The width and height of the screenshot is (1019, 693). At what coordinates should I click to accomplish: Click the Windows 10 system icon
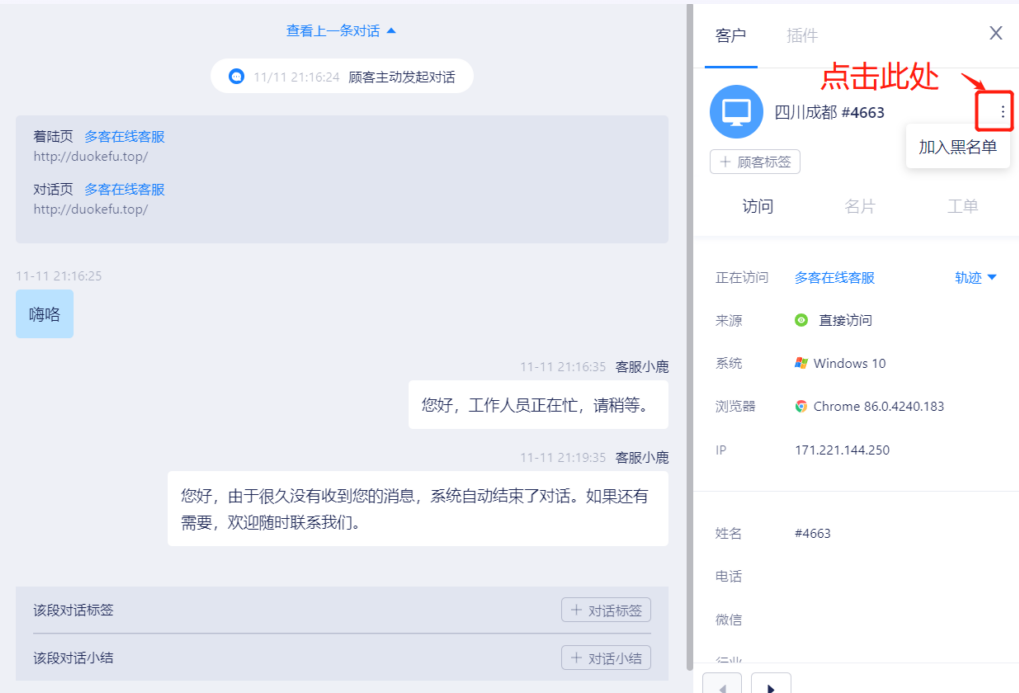pyautogui.click(x=800, y=363)
